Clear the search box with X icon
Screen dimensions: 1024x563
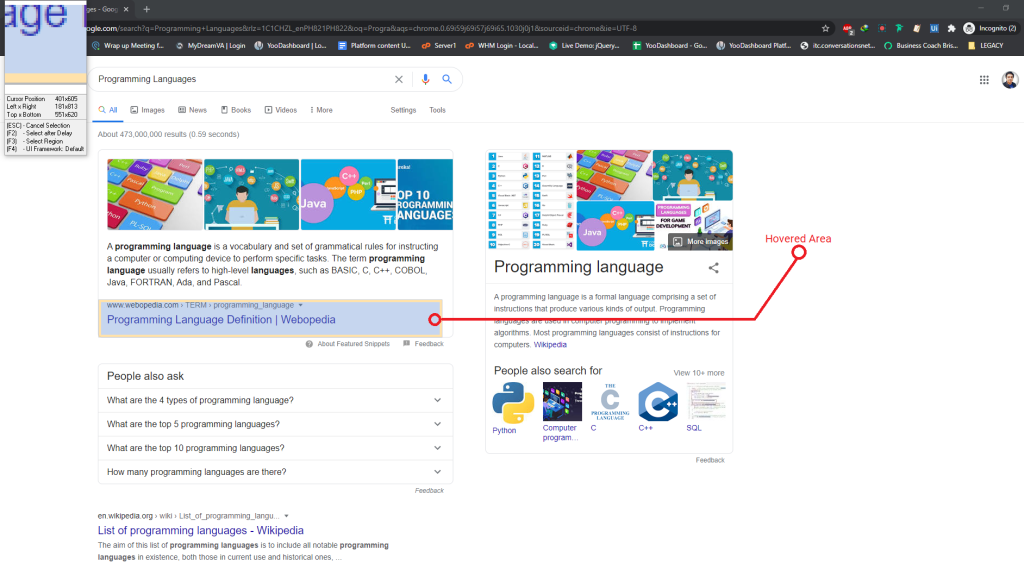tap(399, 79)
